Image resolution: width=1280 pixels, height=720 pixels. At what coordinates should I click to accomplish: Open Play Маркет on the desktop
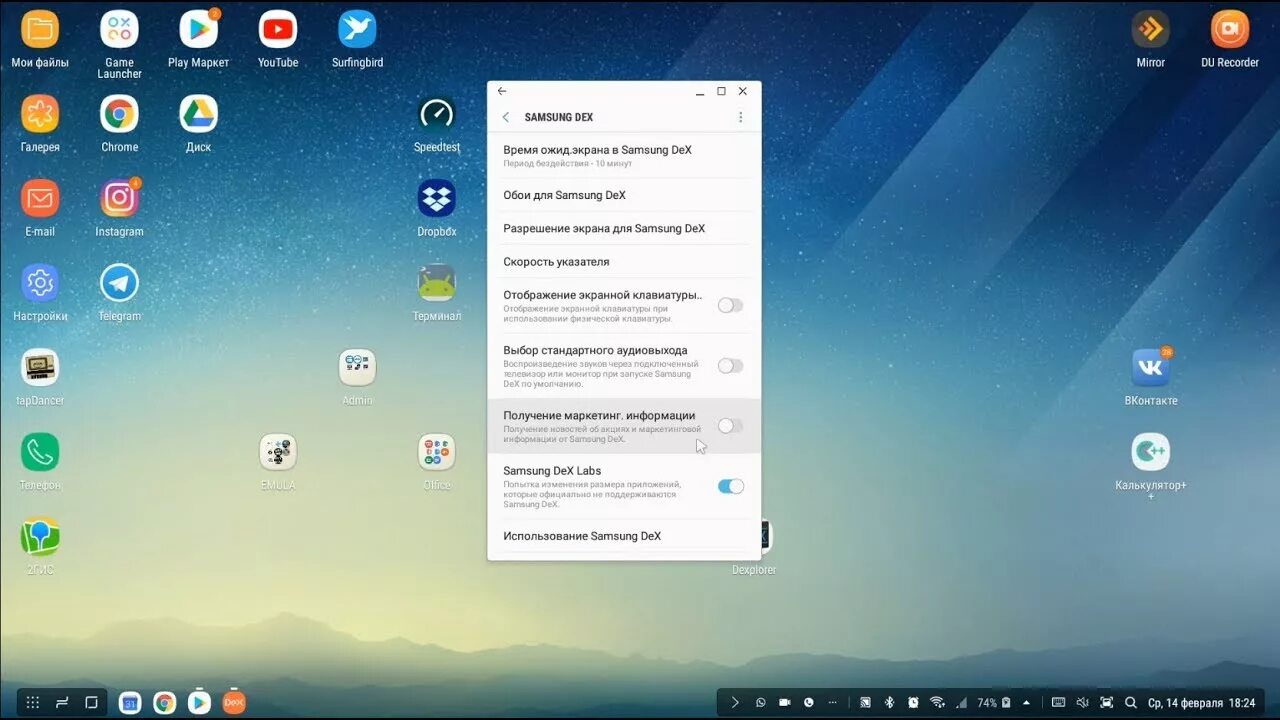click(x=198, y=30)
